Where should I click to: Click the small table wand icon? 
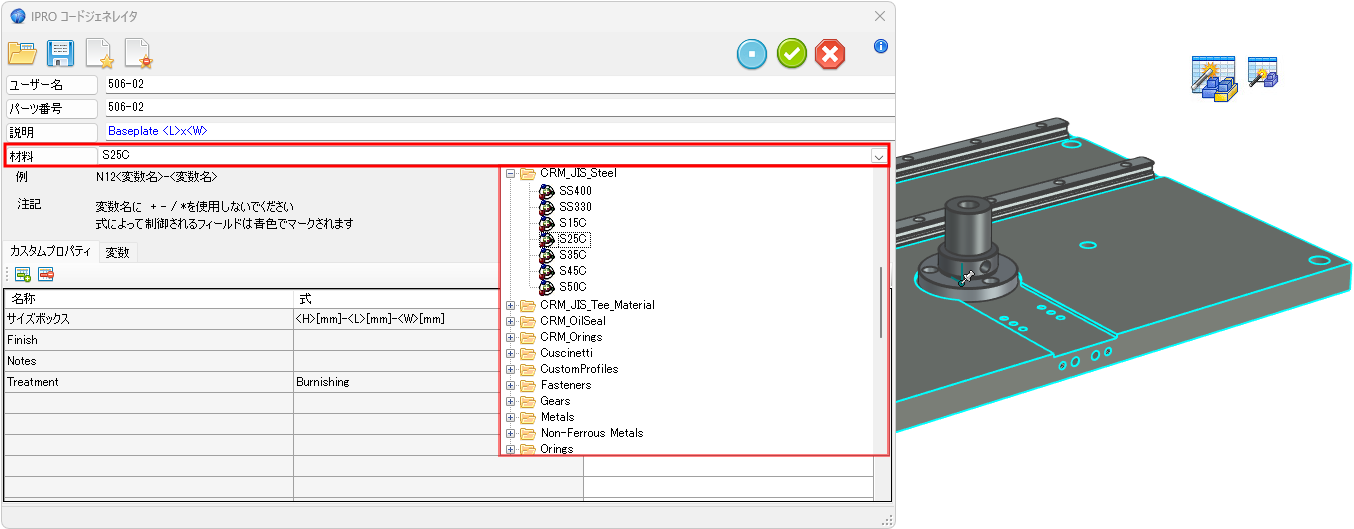(1264, 72)
